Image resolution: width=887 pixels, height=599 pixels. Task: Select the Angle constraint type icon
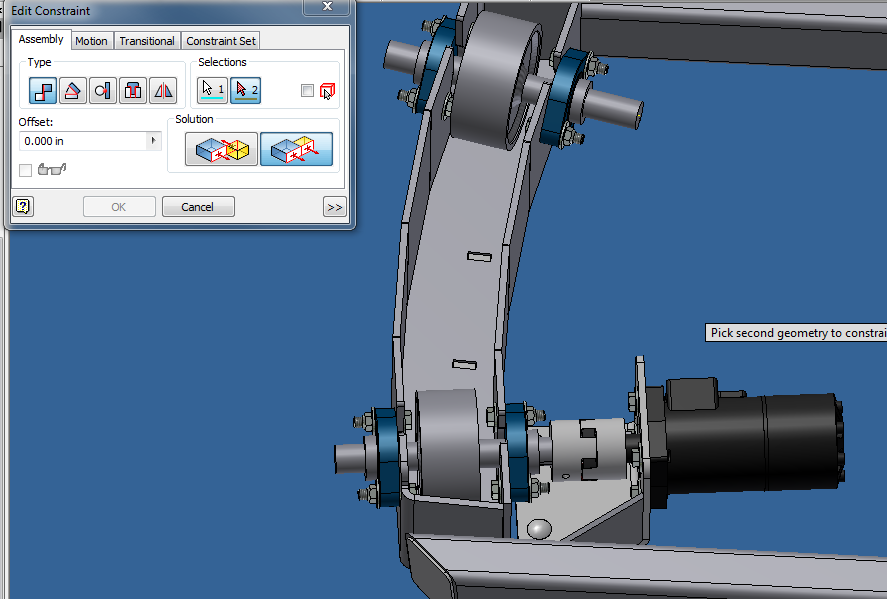point(72,90)
